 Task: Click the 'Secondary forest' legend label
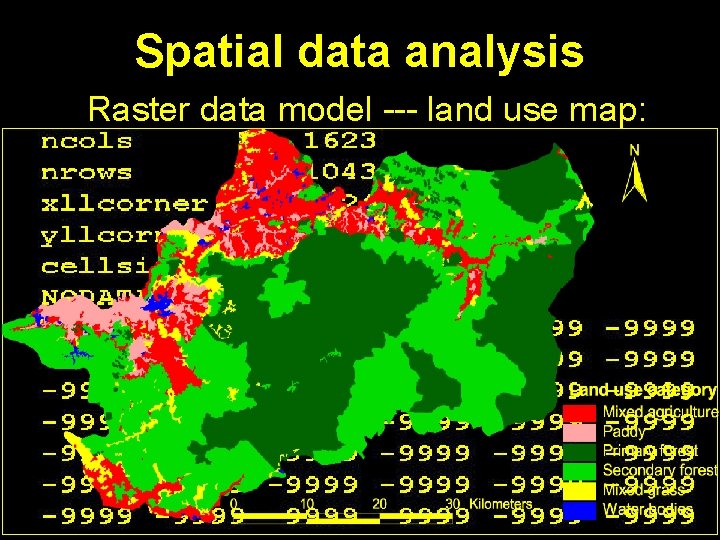click(x=659, y=470)
